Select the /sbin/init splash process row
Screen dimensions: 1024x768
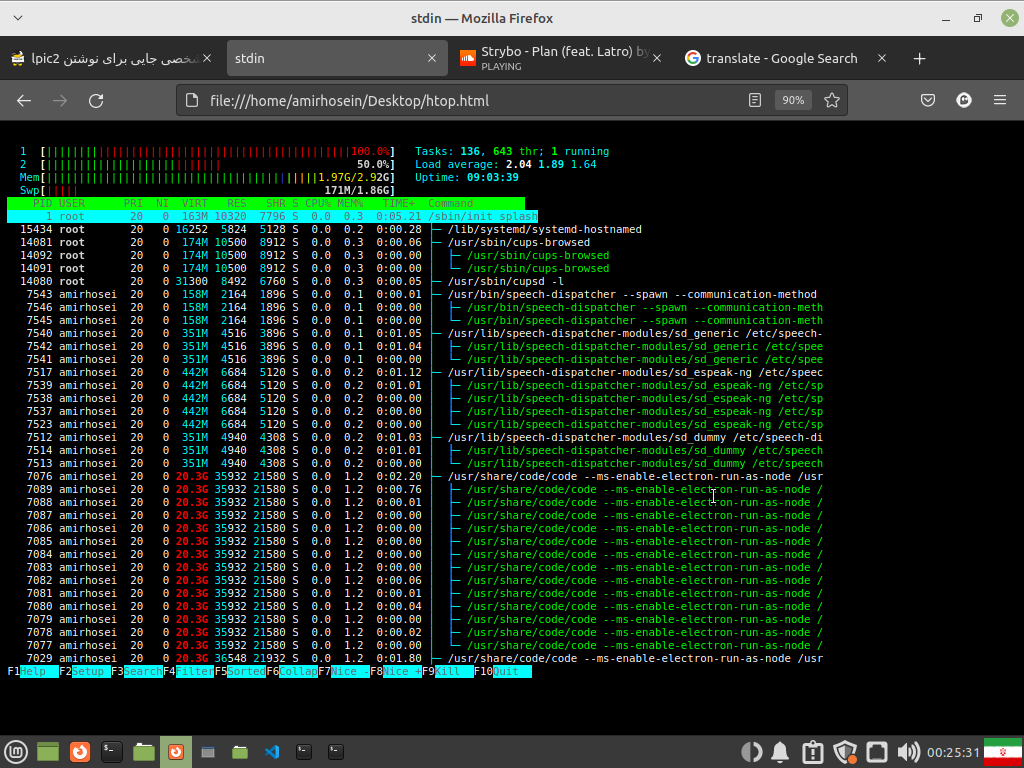point(272,217)
